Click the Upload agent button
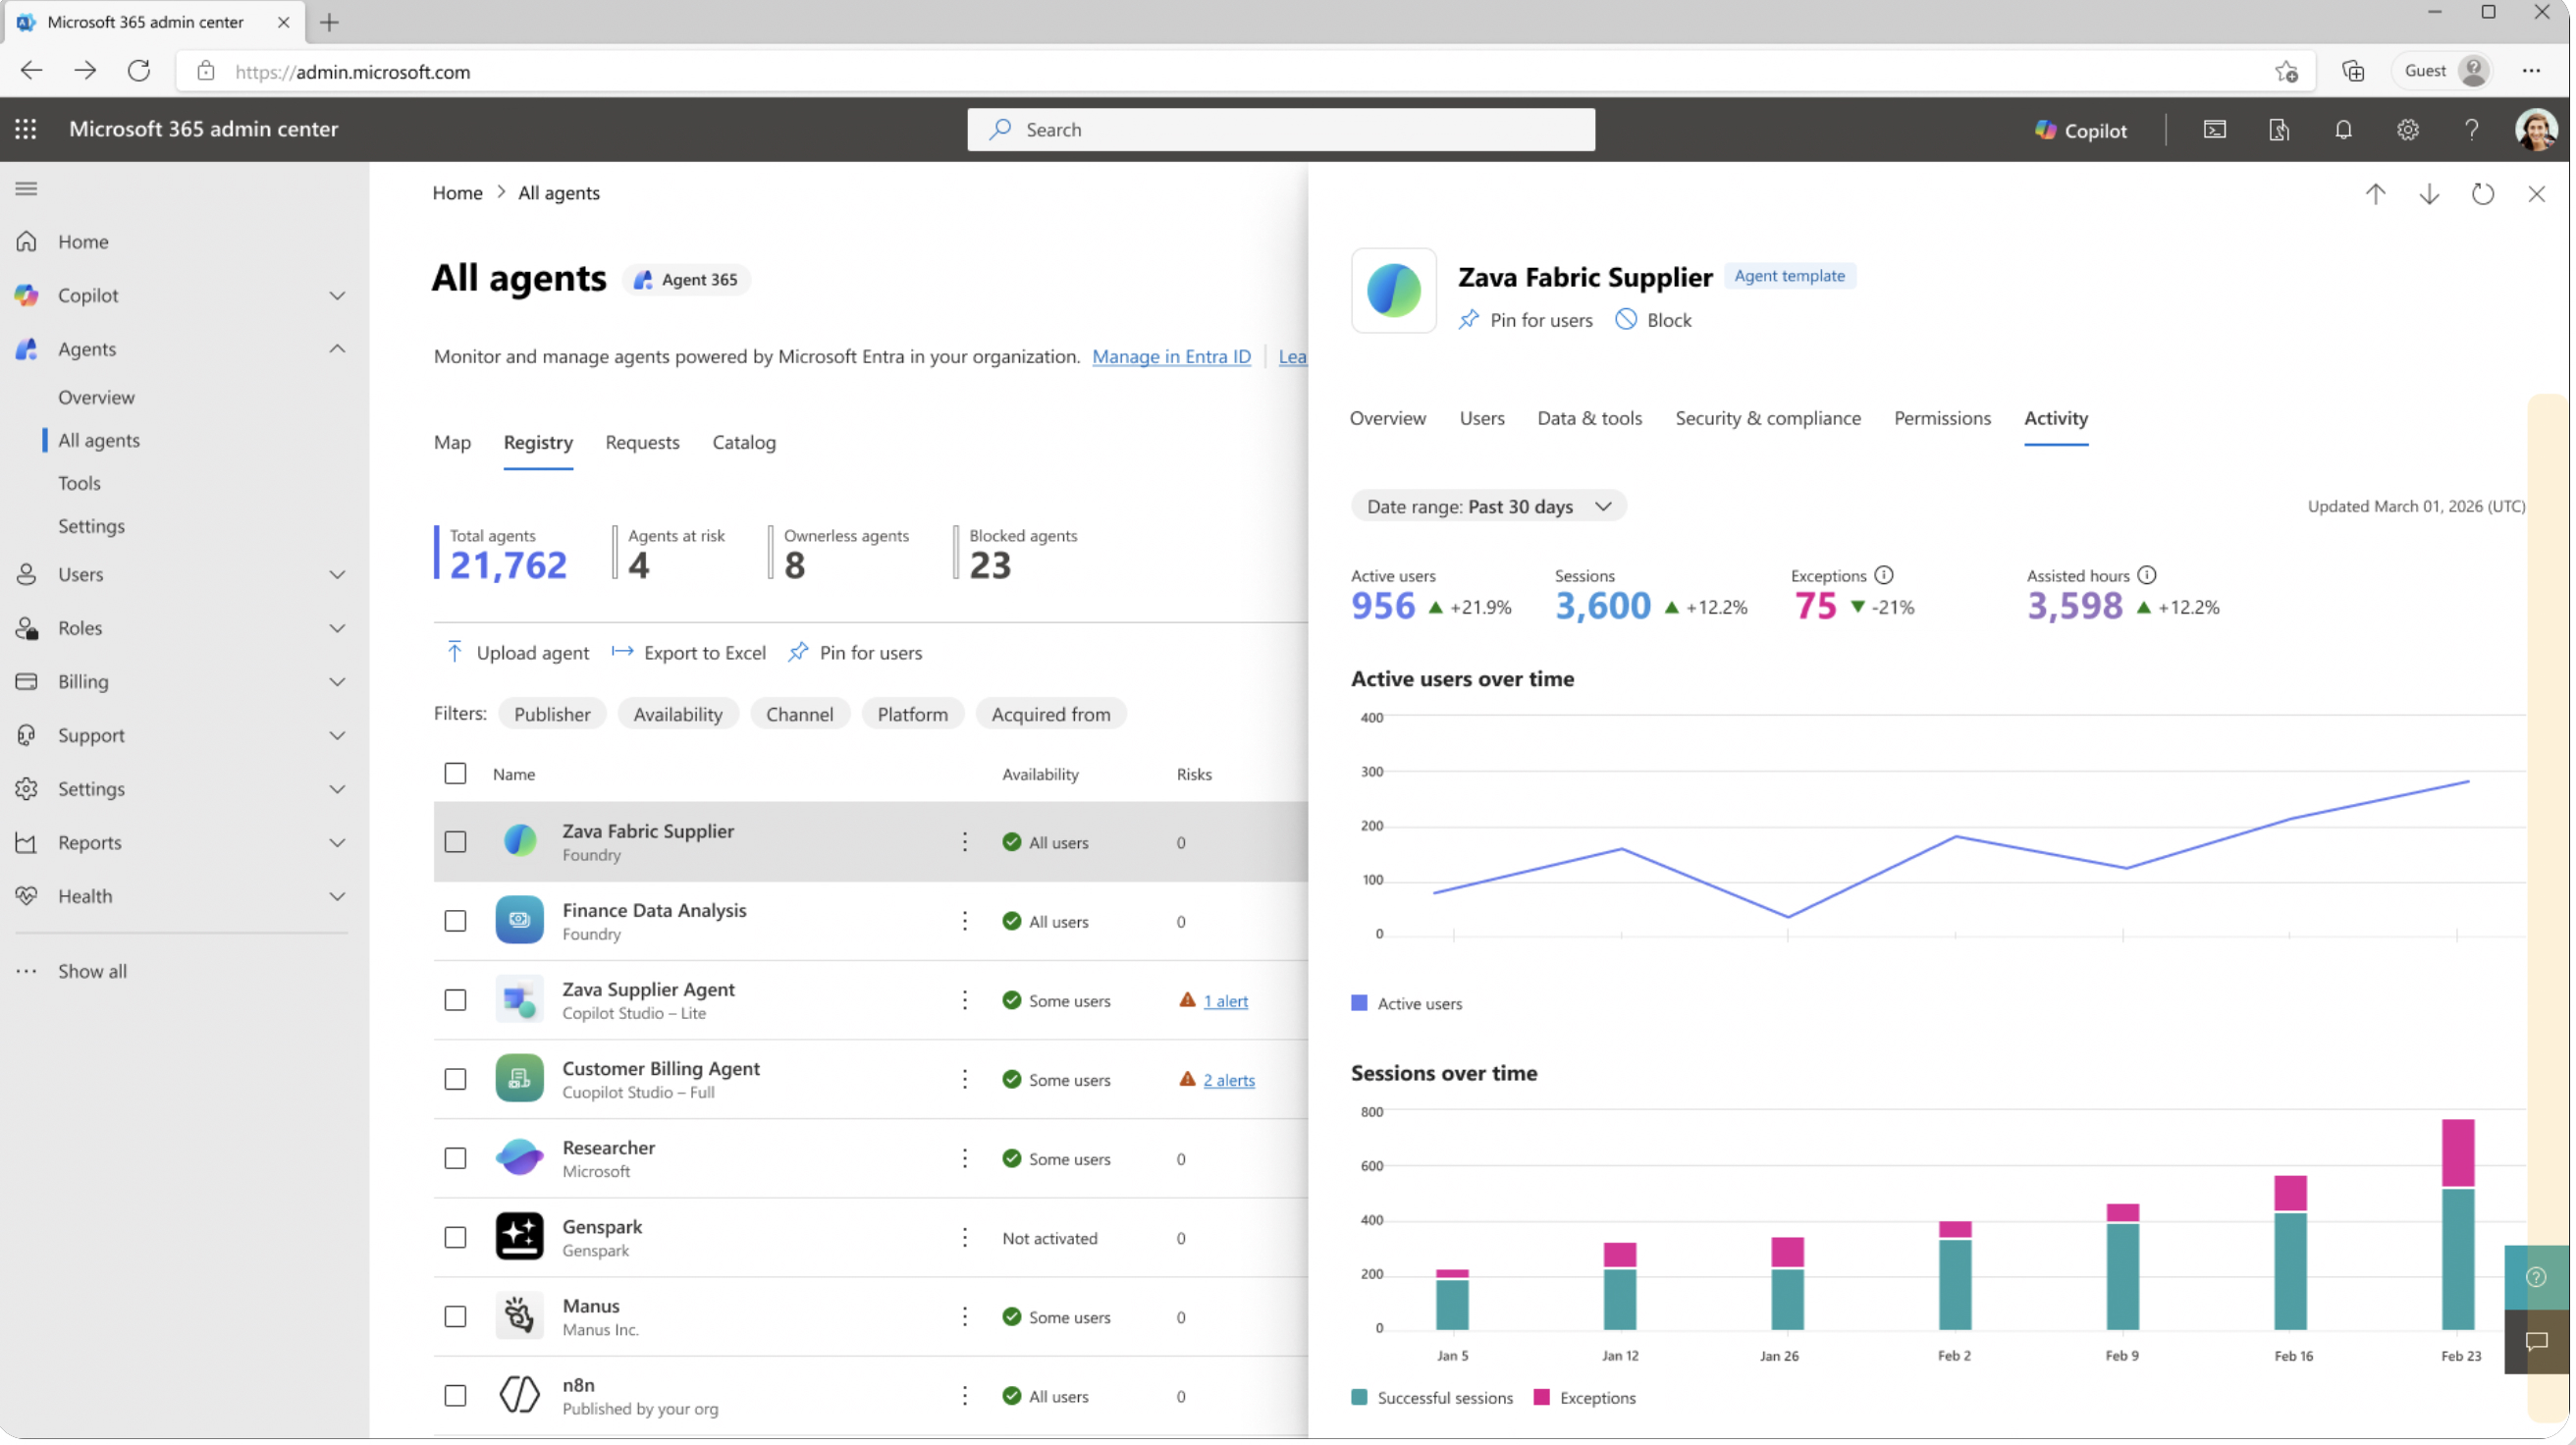The width and height of the screenshot is (2576, 1445). pos(517,653)
